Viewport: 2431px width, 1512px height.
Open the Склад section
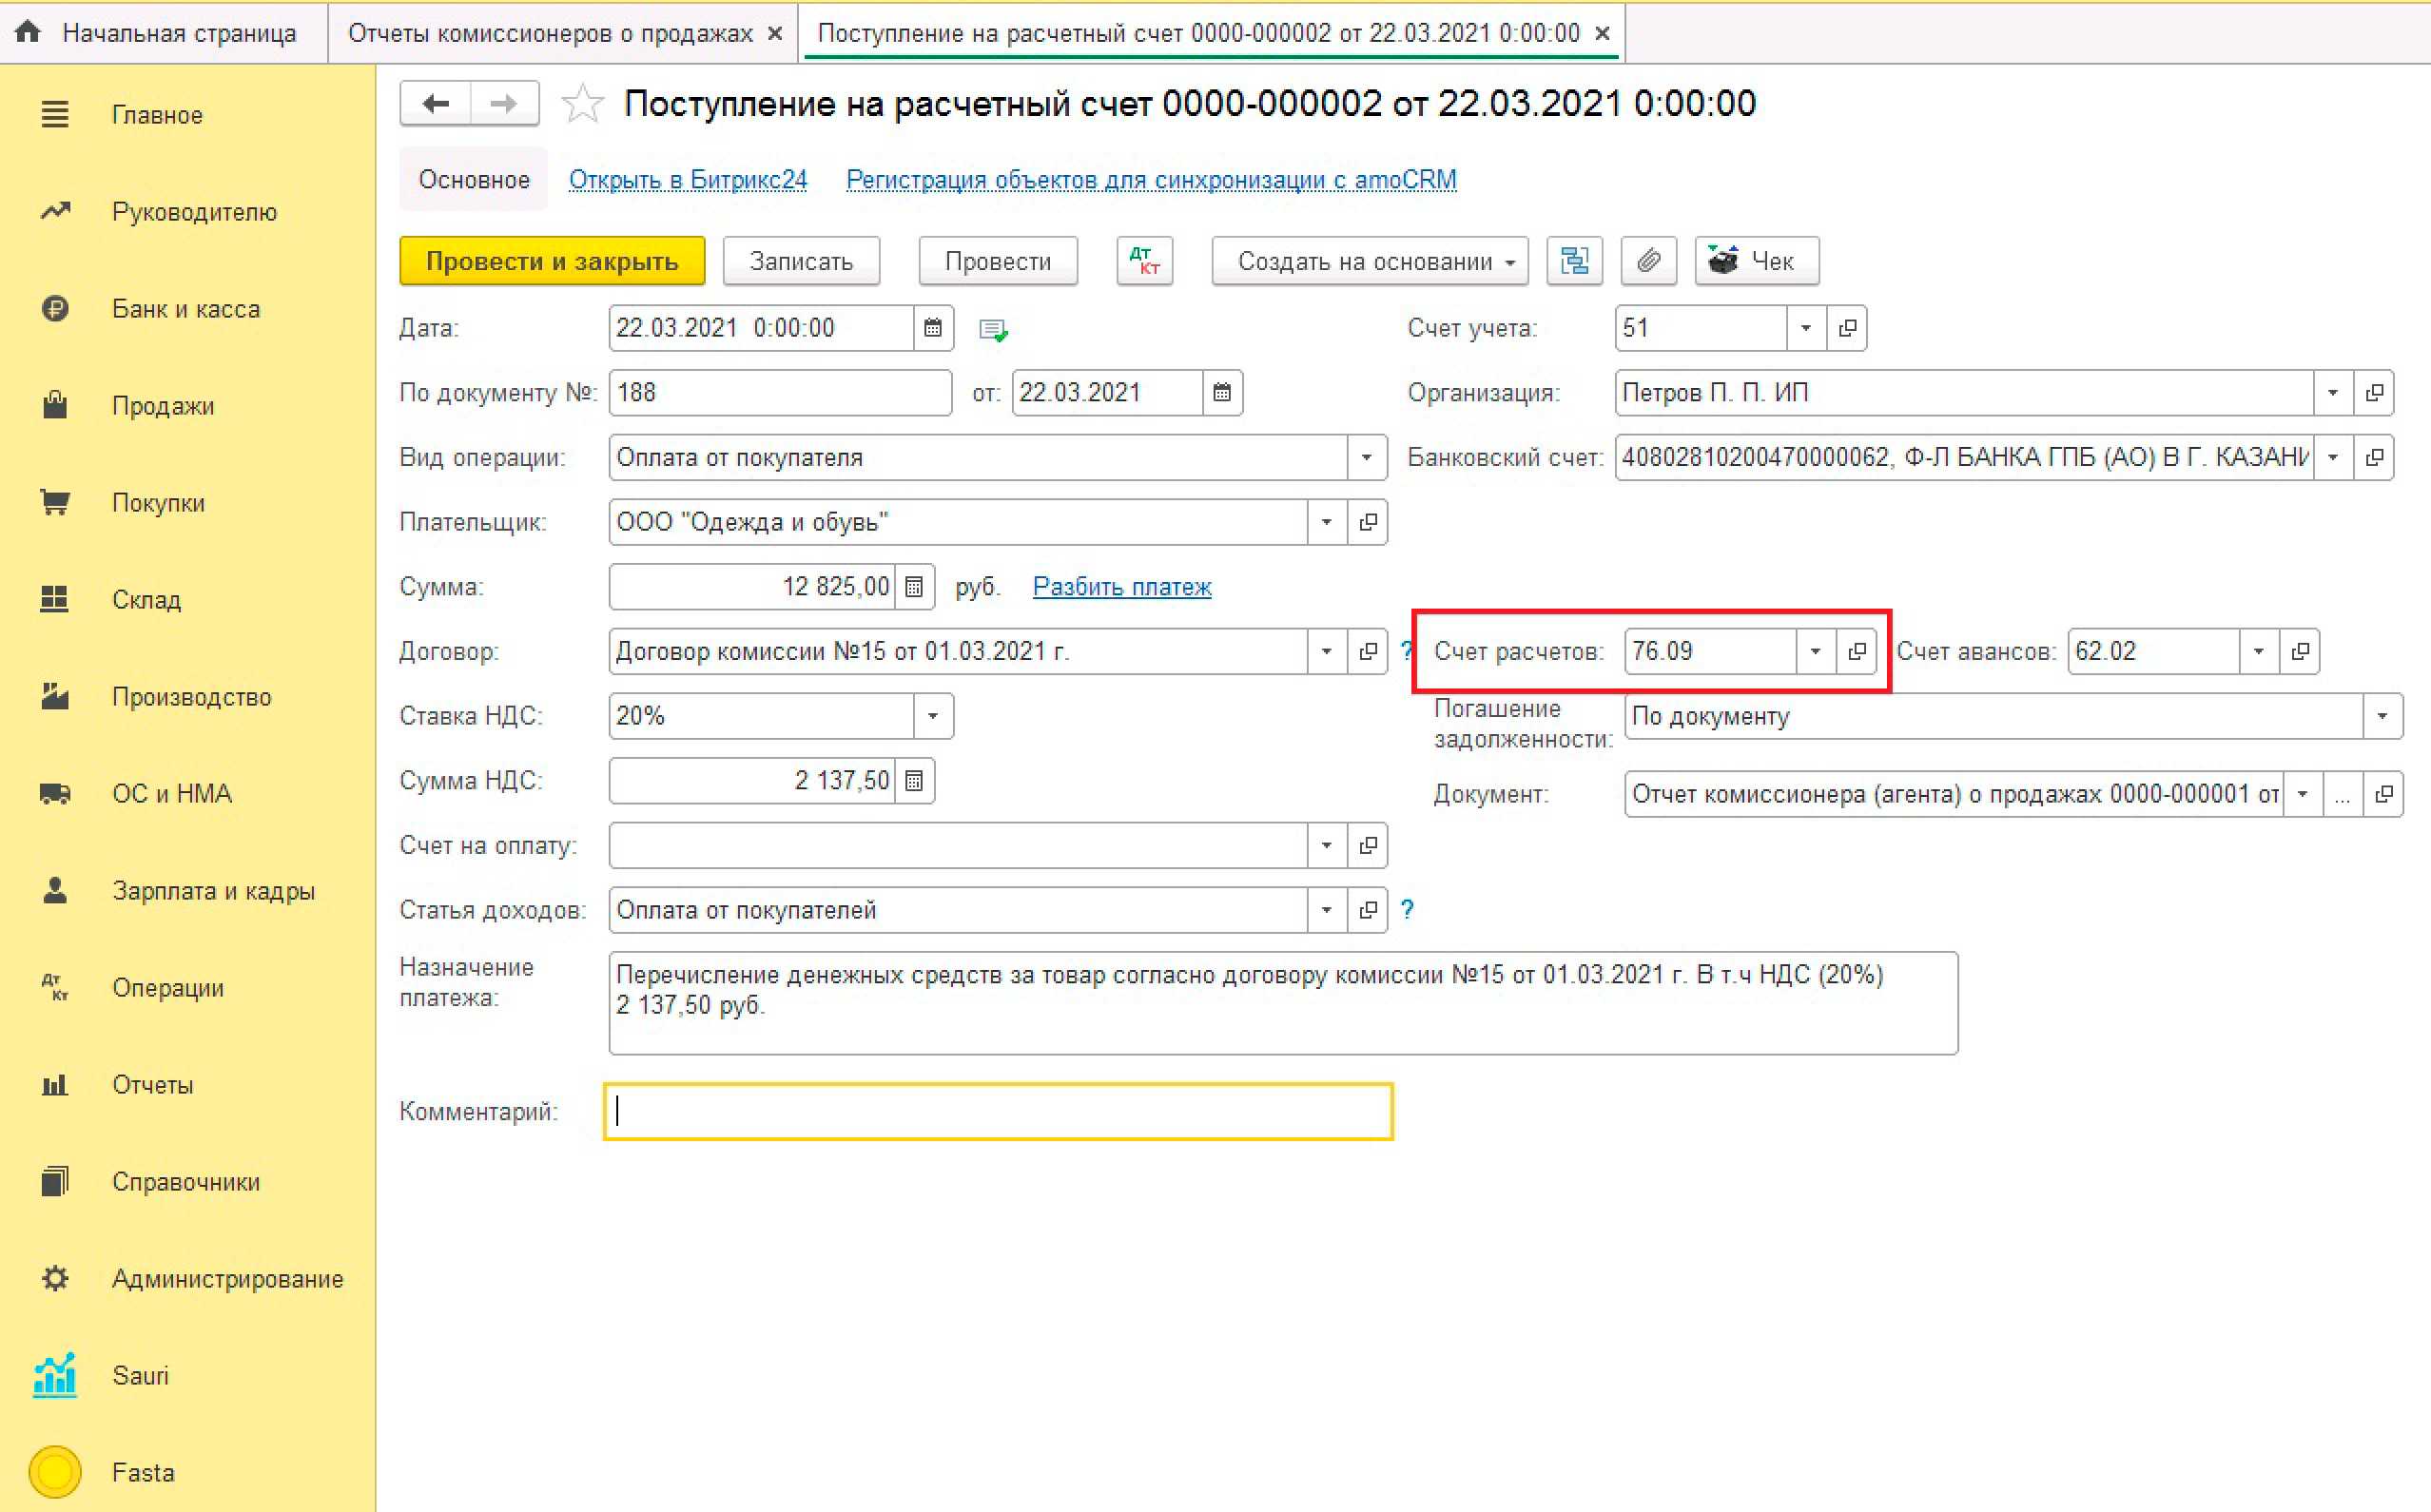146,600
